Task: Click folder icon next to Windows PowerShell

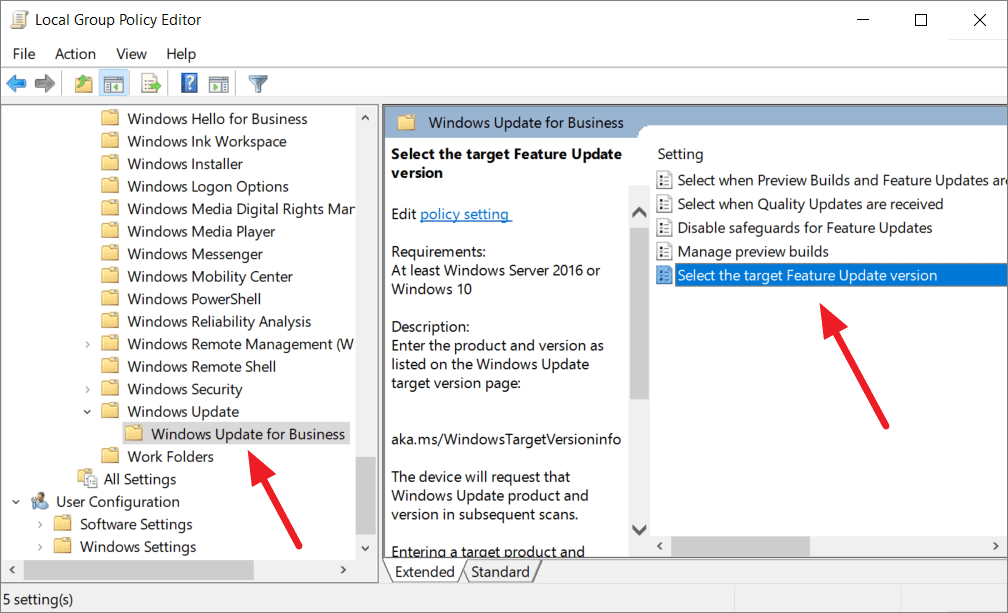Action: pos(111,298)
